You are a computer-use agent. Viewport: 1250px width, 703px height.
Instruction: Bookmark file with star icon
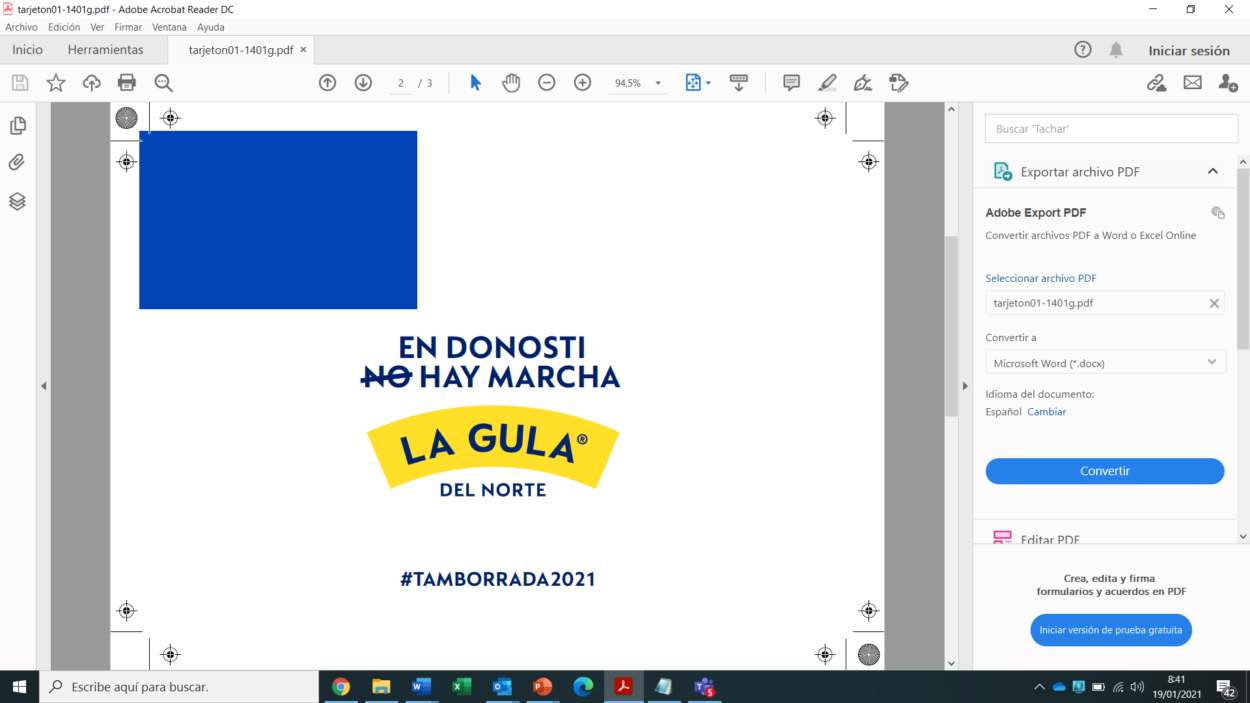pos(56,83)
